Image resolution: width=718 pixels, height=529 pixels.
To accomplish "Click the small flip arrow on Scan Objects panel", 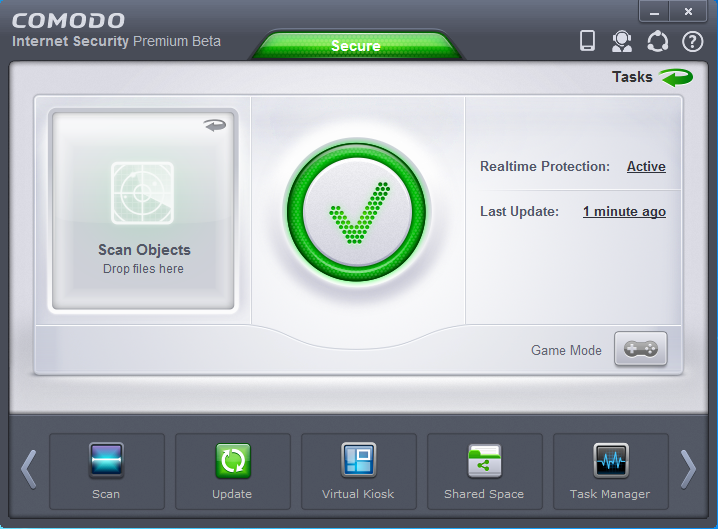I will [x=215, y=125].
